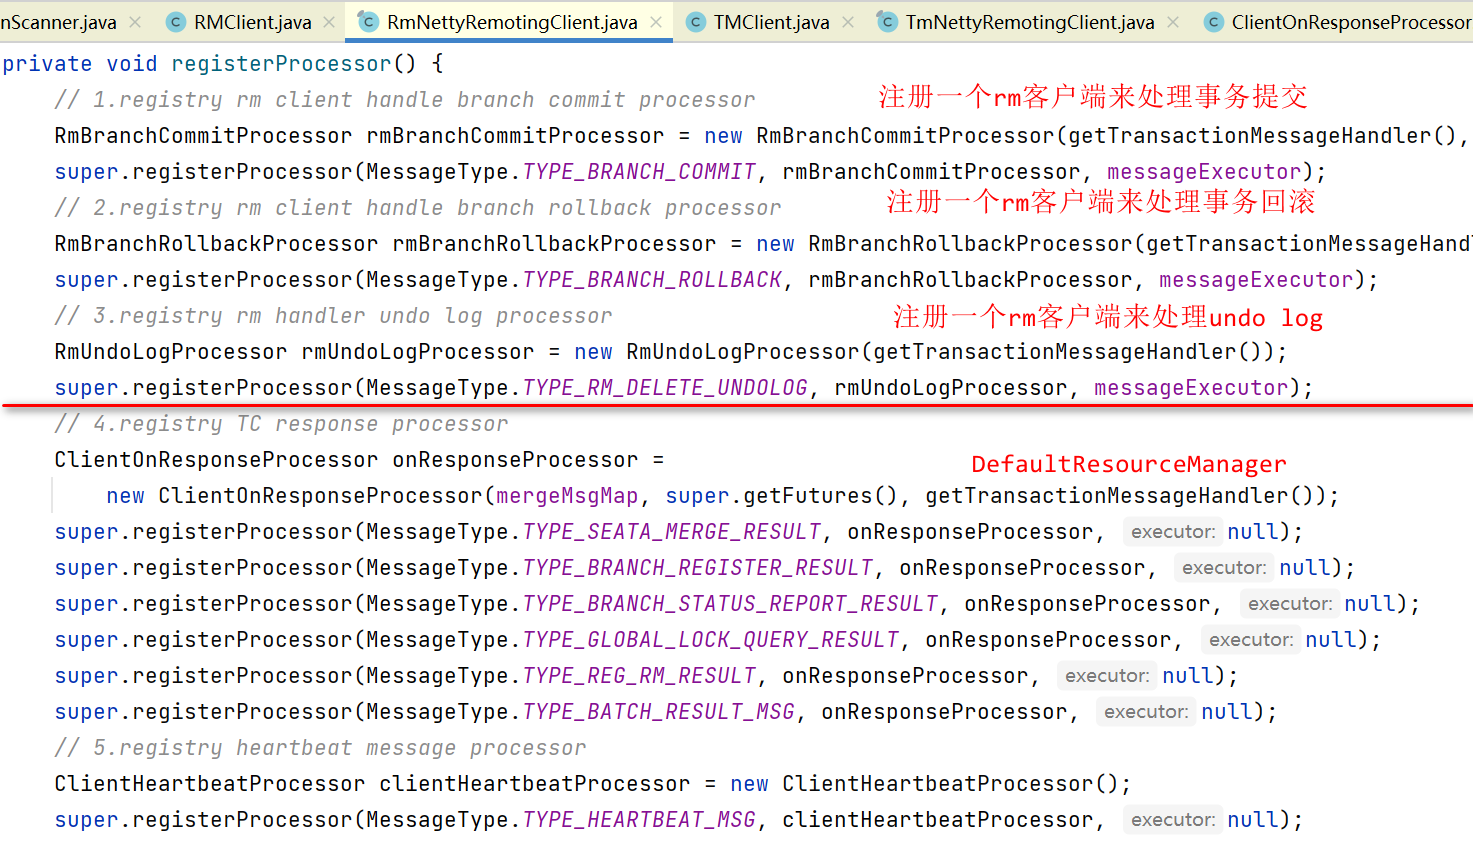
Task: Click the executor hint on TYPE_REG_RM_RESULT line
Action: (1107, 676)
